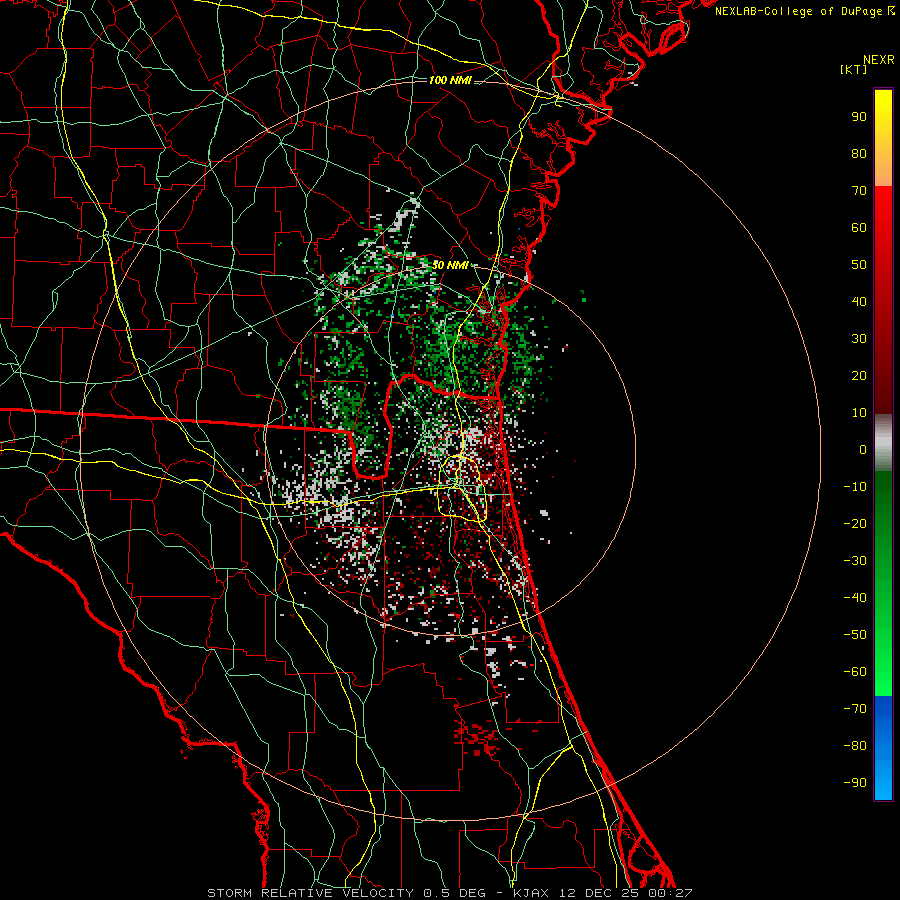Click the 0 value on velocity scale
The height and width of the screenshot is (900, 900).
click(863, 449)
